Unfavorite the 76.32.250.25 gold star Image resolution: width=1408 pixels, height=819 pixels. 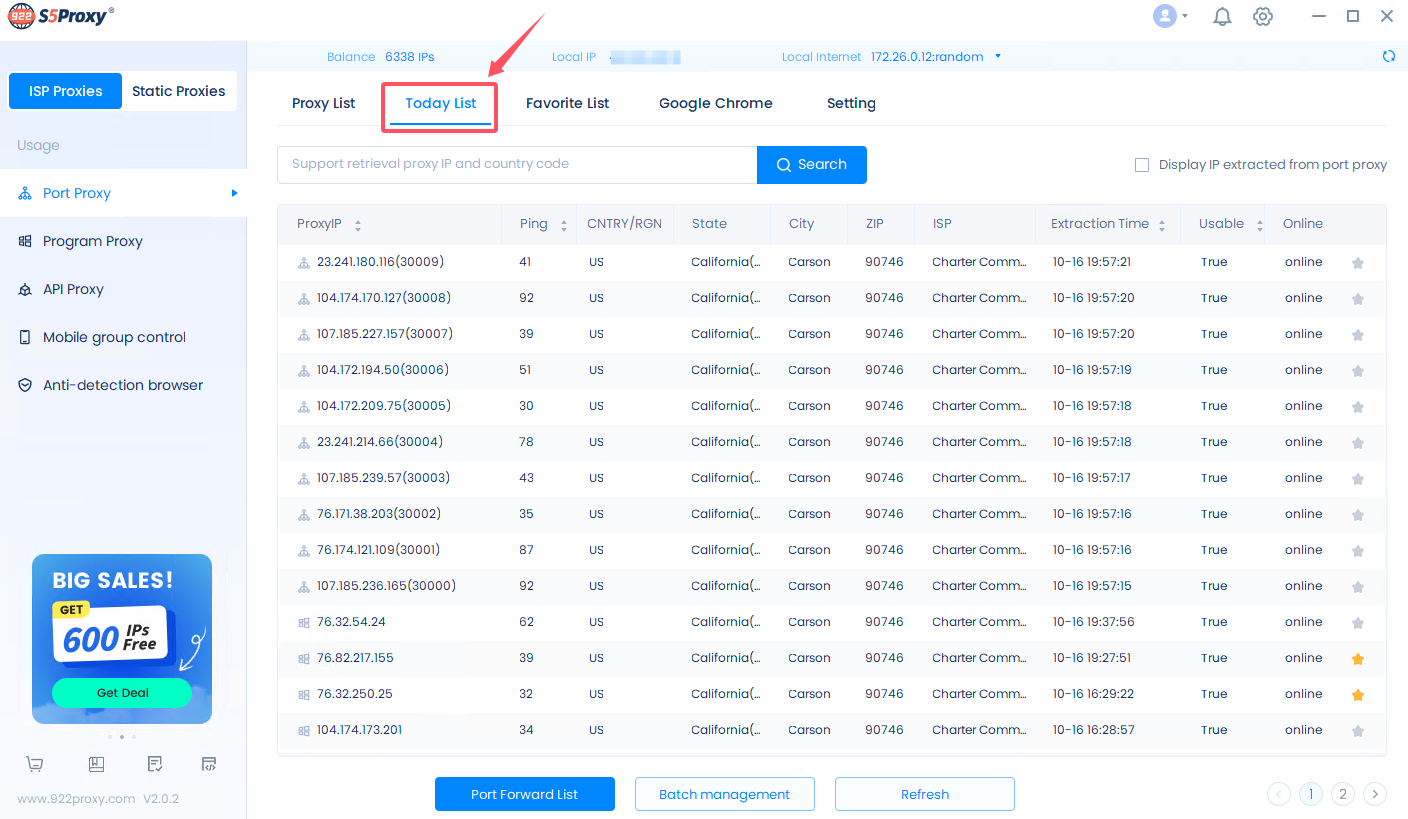(x=1357, y=695)
